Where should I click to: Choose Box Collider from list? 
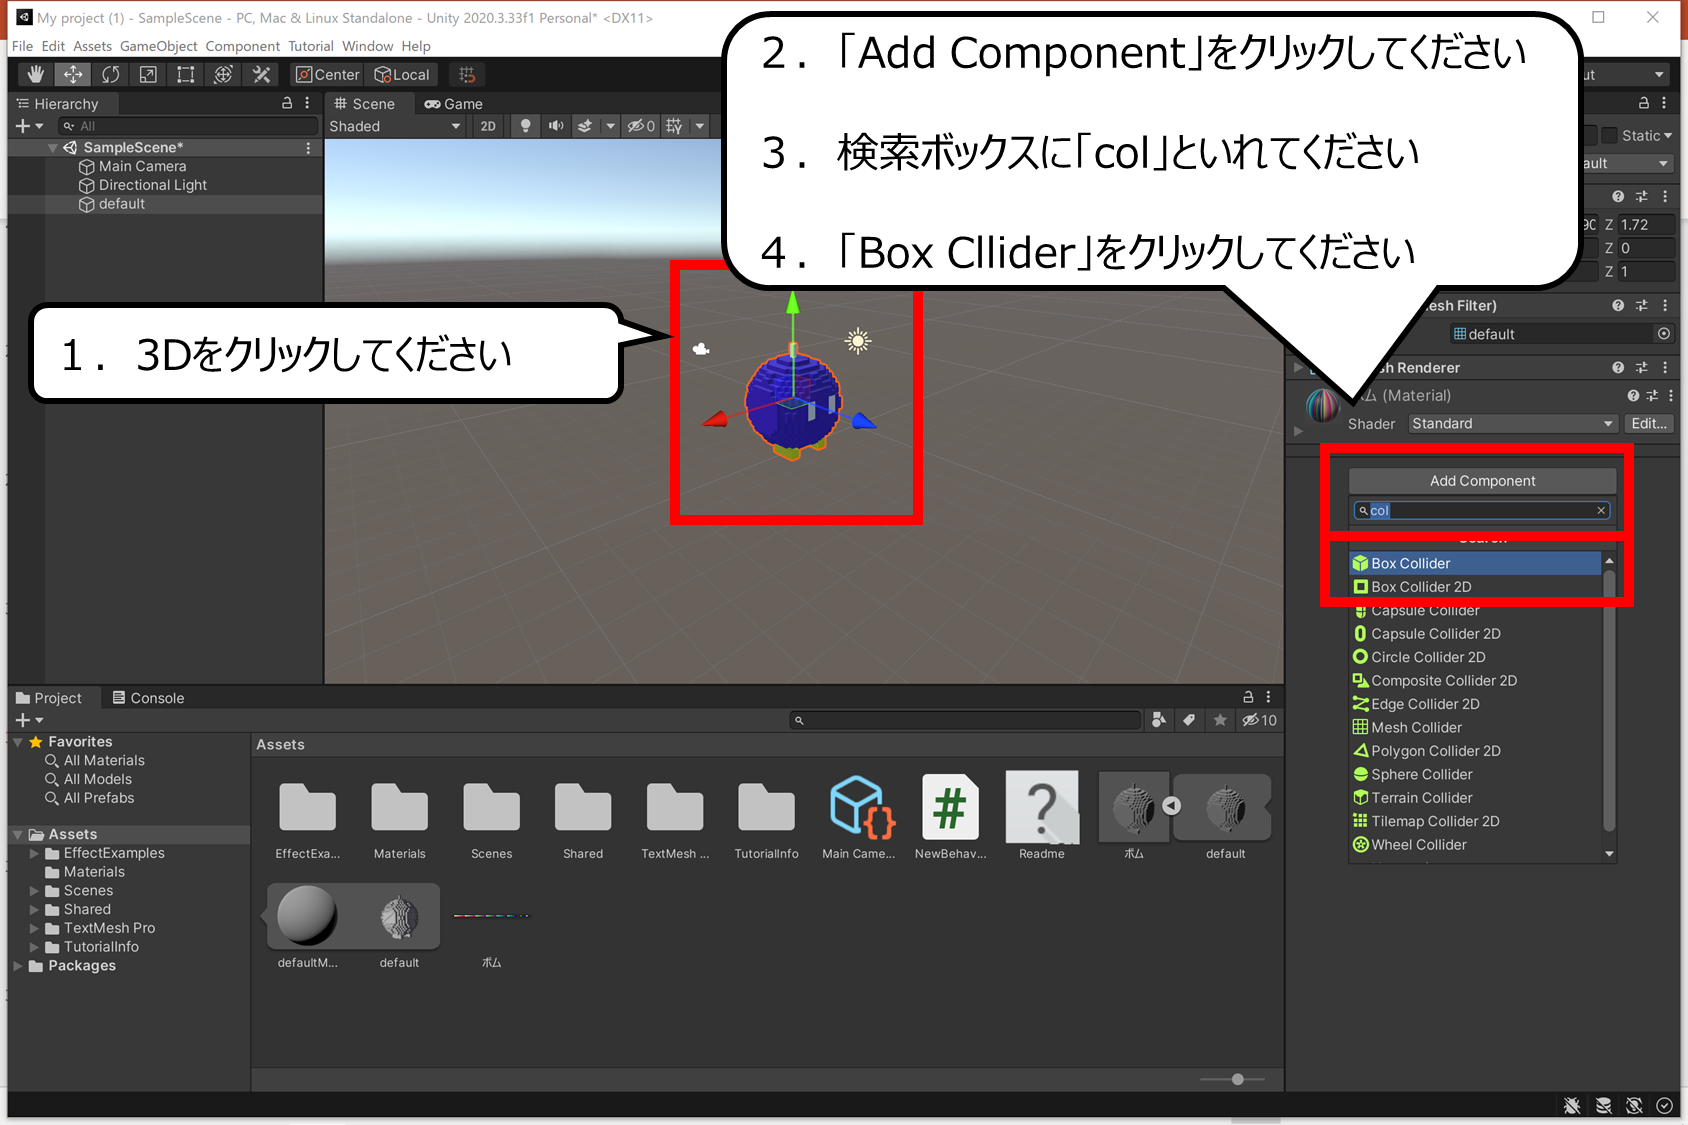click(x=1474, y=564)
